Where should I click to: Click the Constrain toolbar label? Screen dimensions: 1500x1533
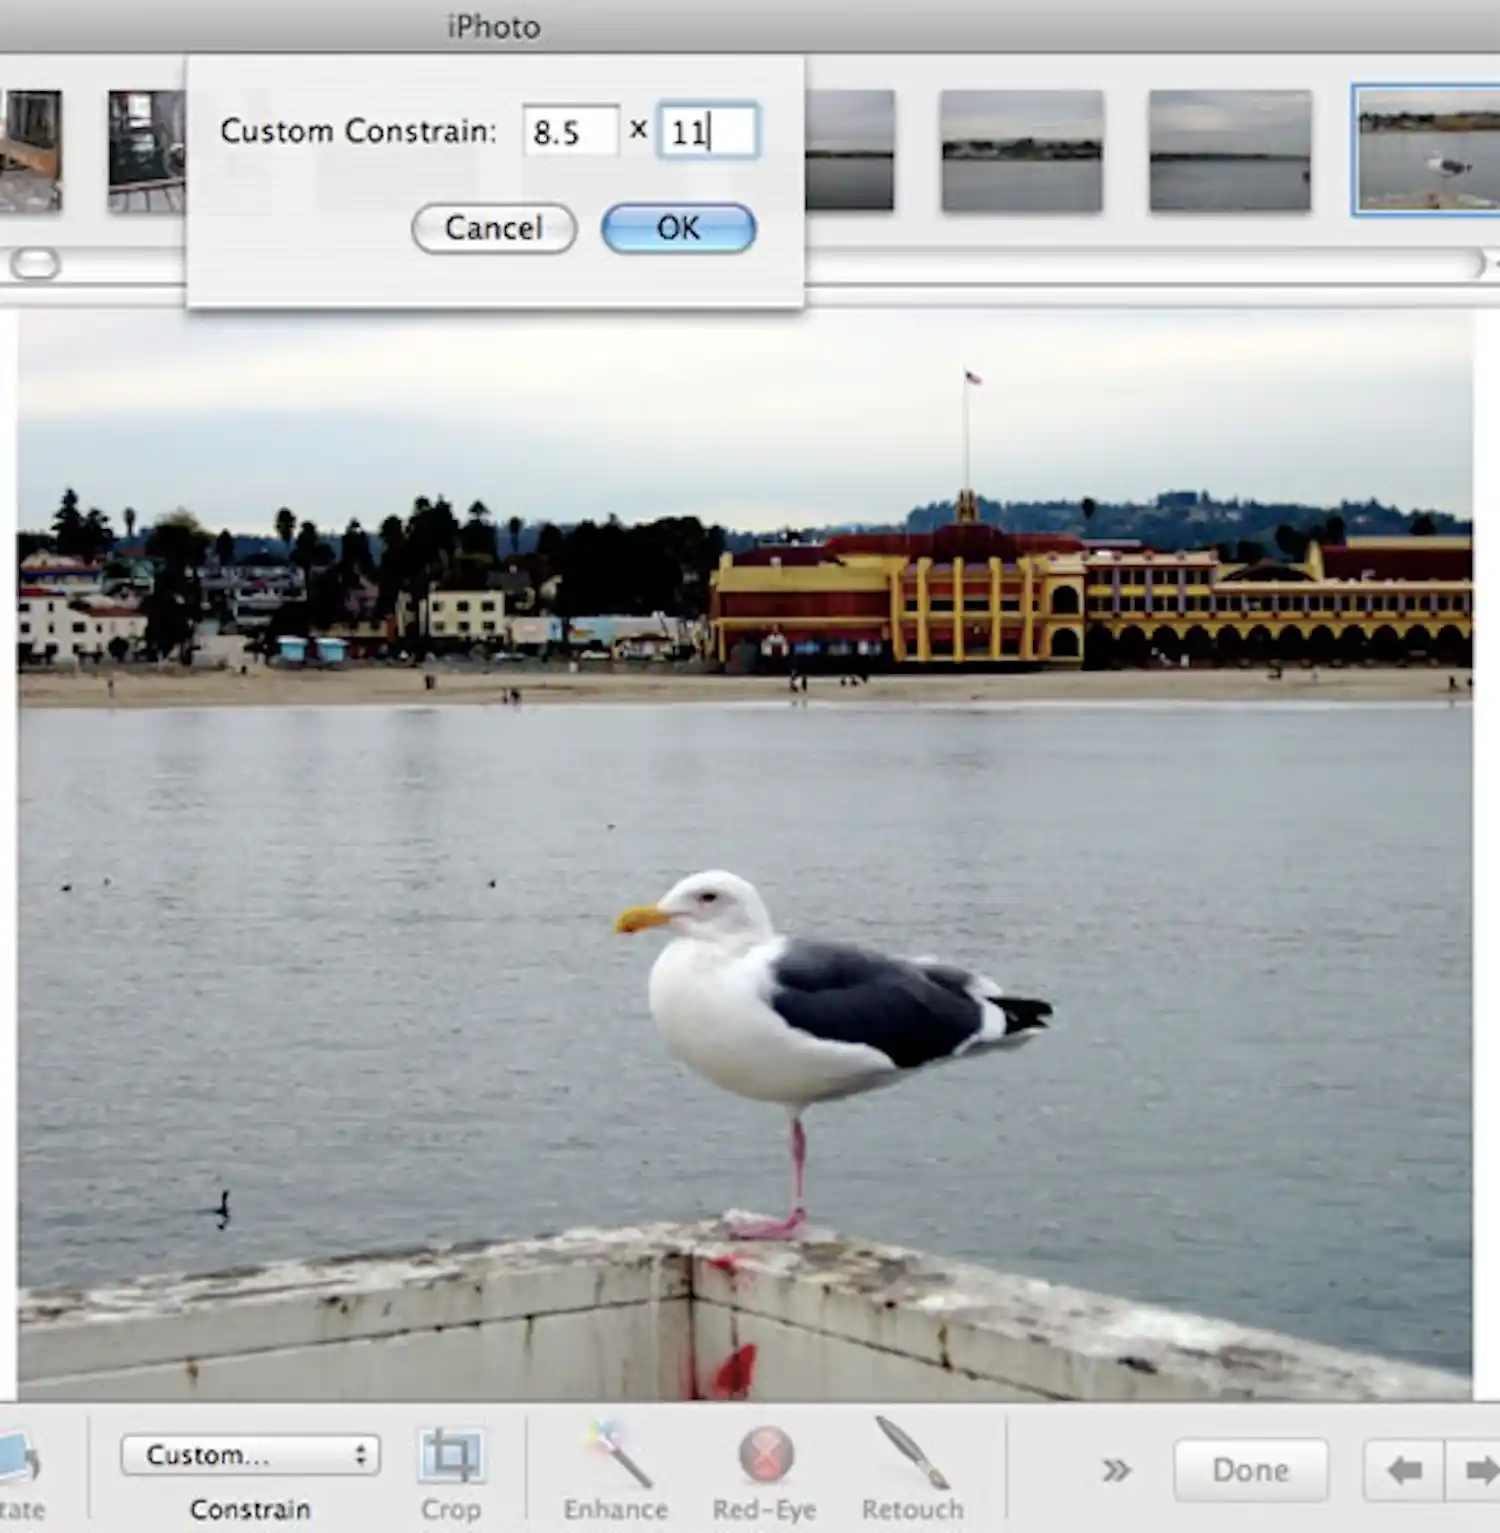250,1510
